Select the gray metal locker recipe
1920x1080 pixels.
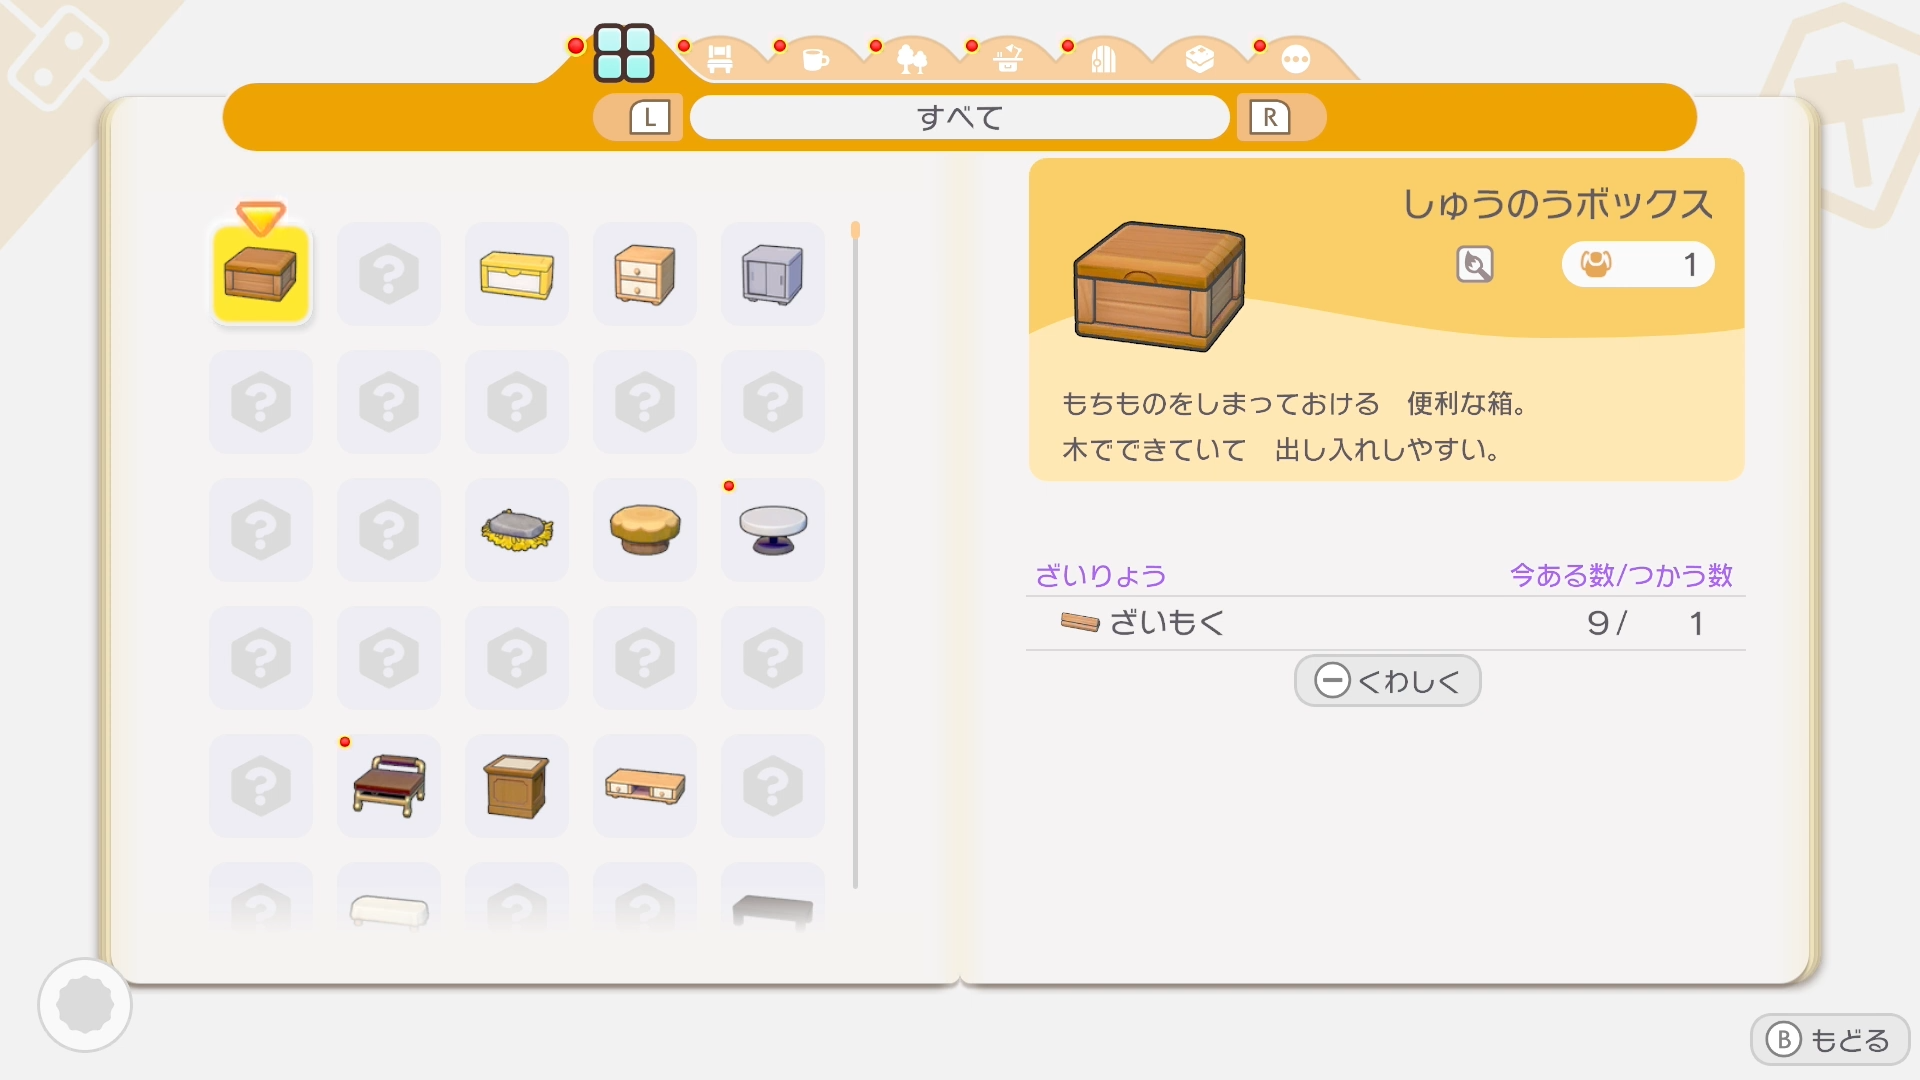point(773,274)
